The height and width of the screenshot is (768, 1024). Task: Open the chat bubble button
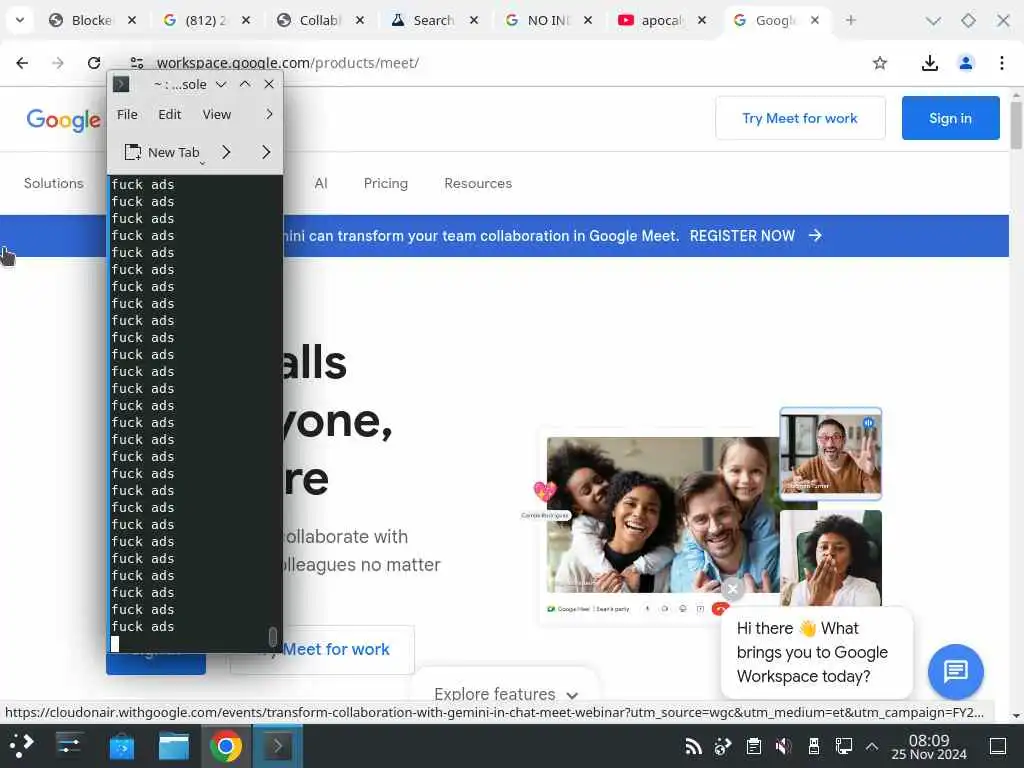(x=955, y=671)
